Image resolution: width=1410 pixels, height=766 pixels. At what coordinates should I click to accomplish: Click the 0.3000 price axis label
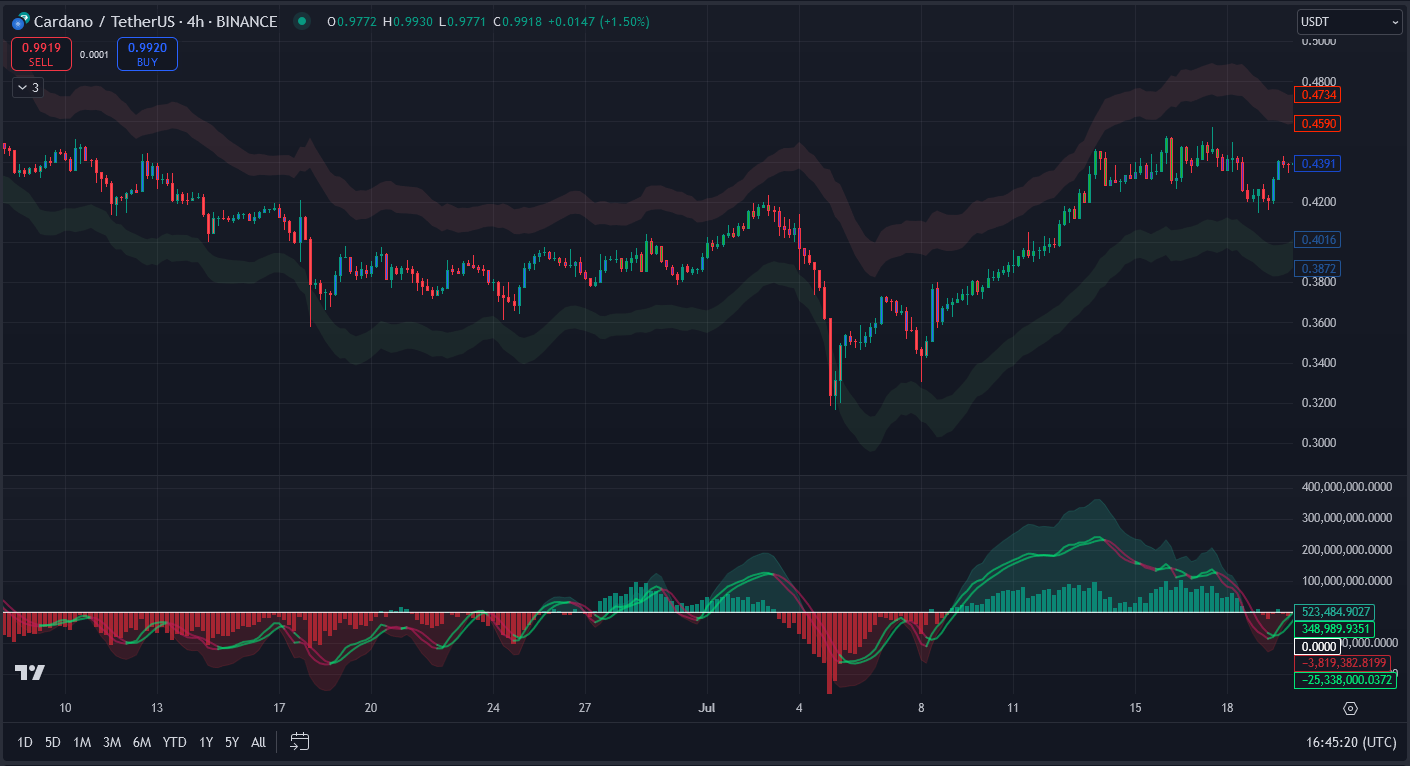click(1319, 443)
